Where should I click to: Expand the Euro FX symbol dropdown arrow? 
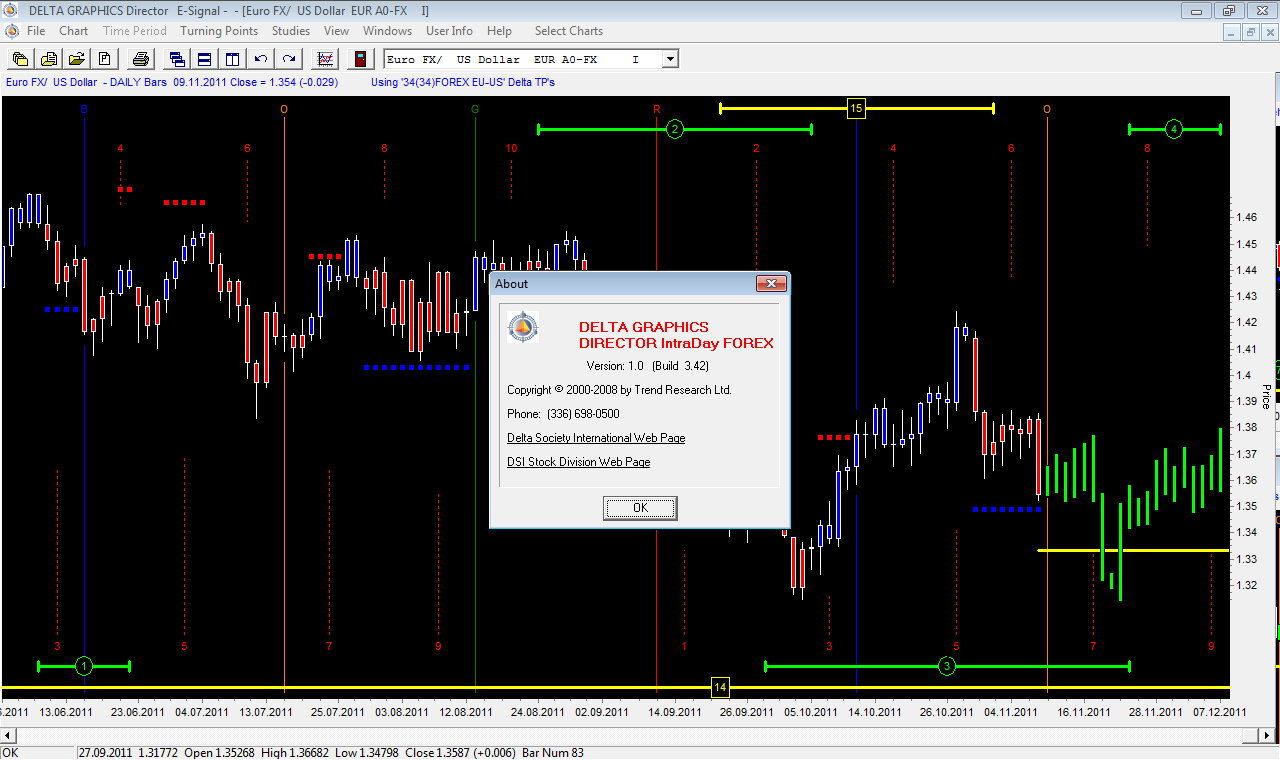[x=669, y=59]
